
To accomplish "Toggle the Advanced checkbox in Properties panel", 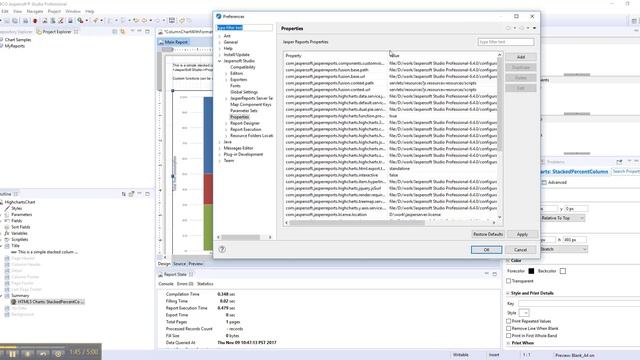I will [x=544, y=182].
